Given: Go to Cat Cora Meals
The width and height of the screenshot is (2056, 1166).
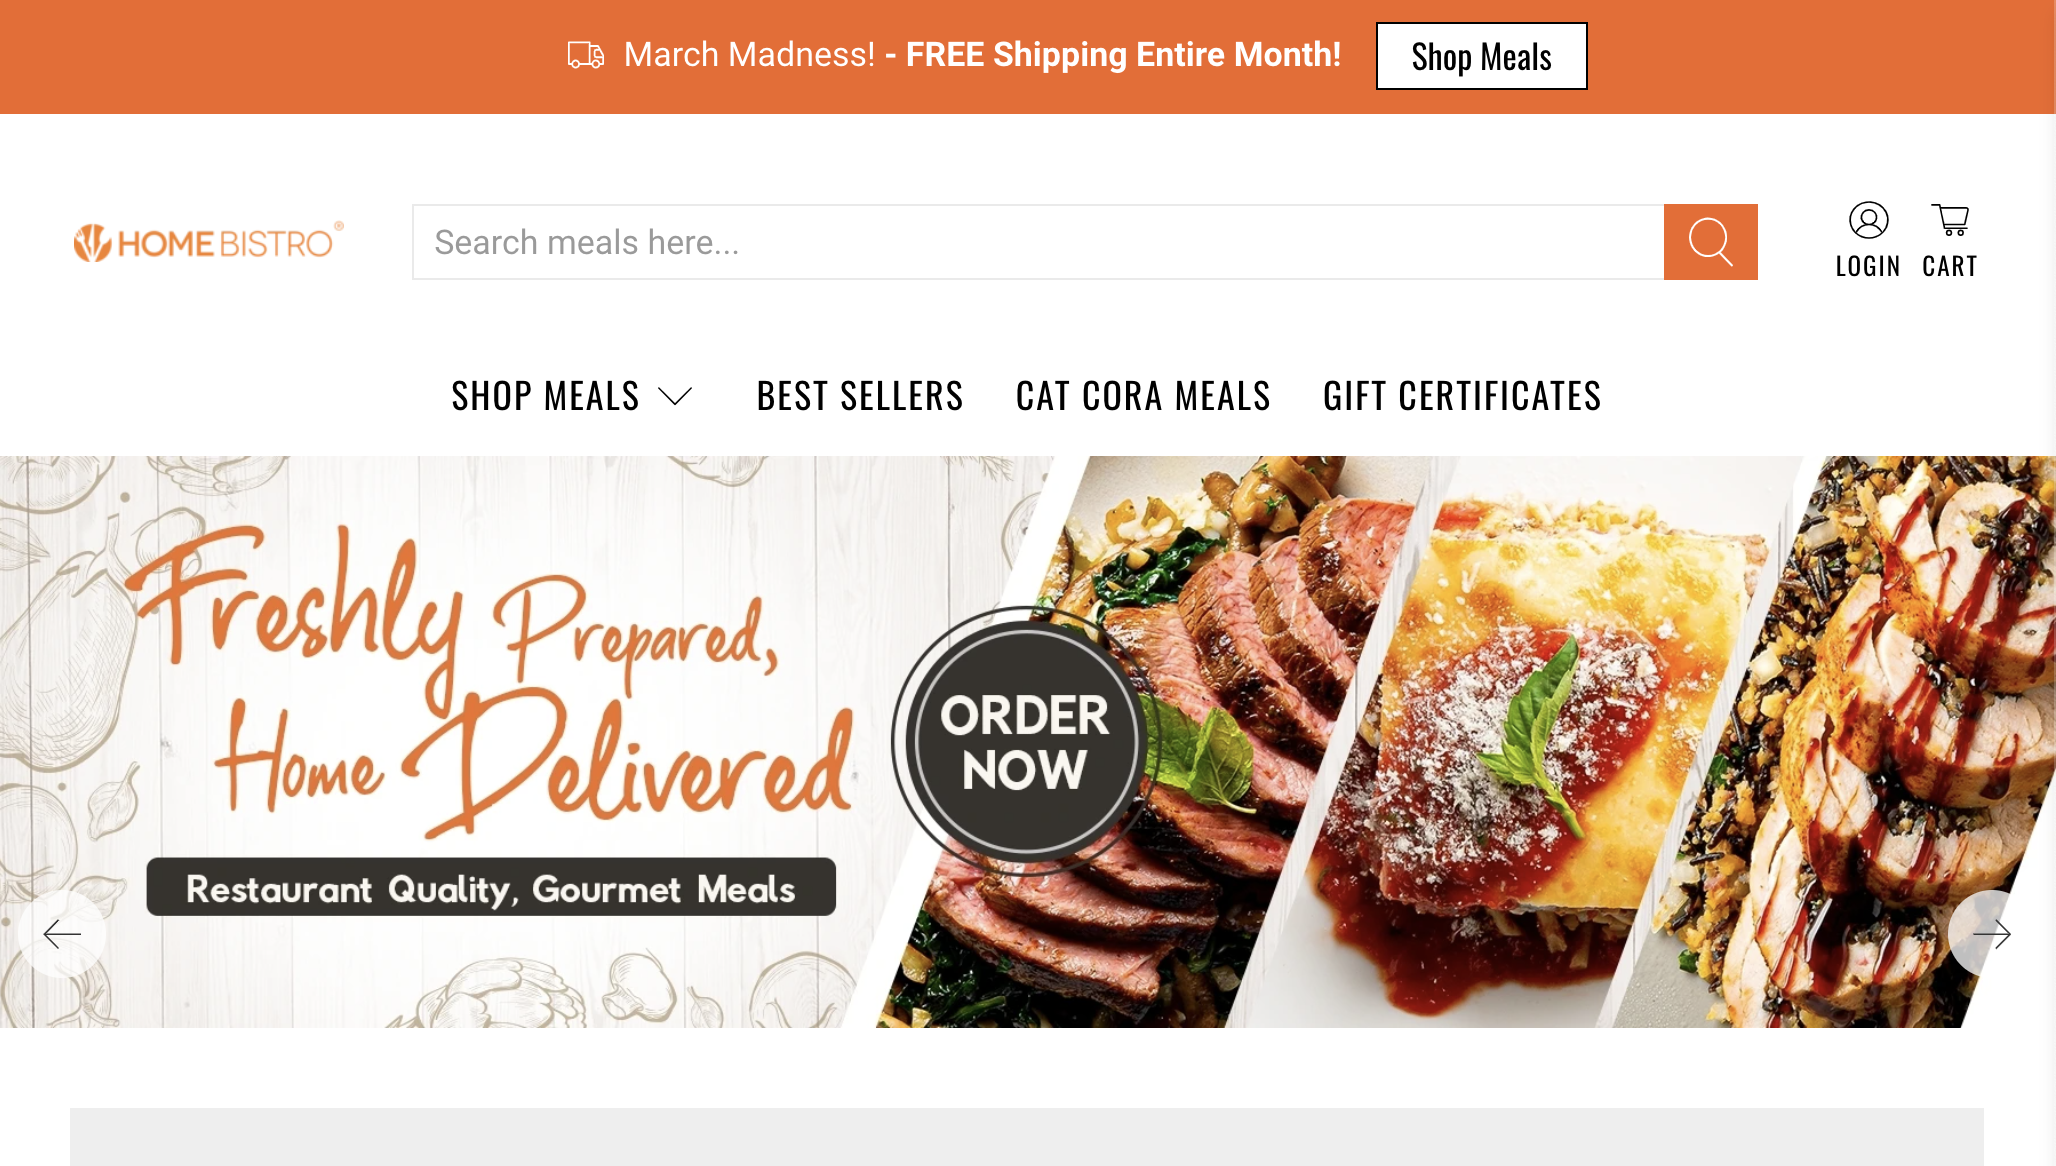Looking at the screenshot, I should 1143,396.
